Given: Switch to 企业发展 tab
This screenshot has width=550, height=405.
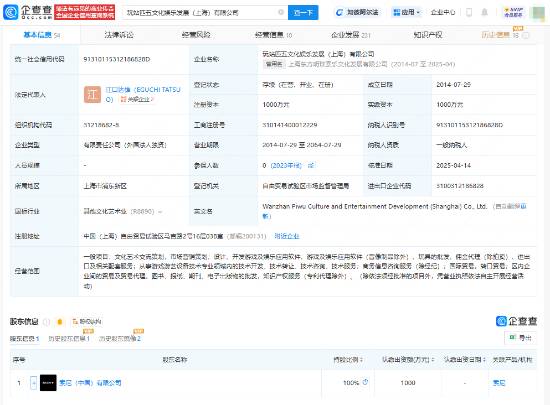Looking at the screenshot, I should click(x=351, y=35).
